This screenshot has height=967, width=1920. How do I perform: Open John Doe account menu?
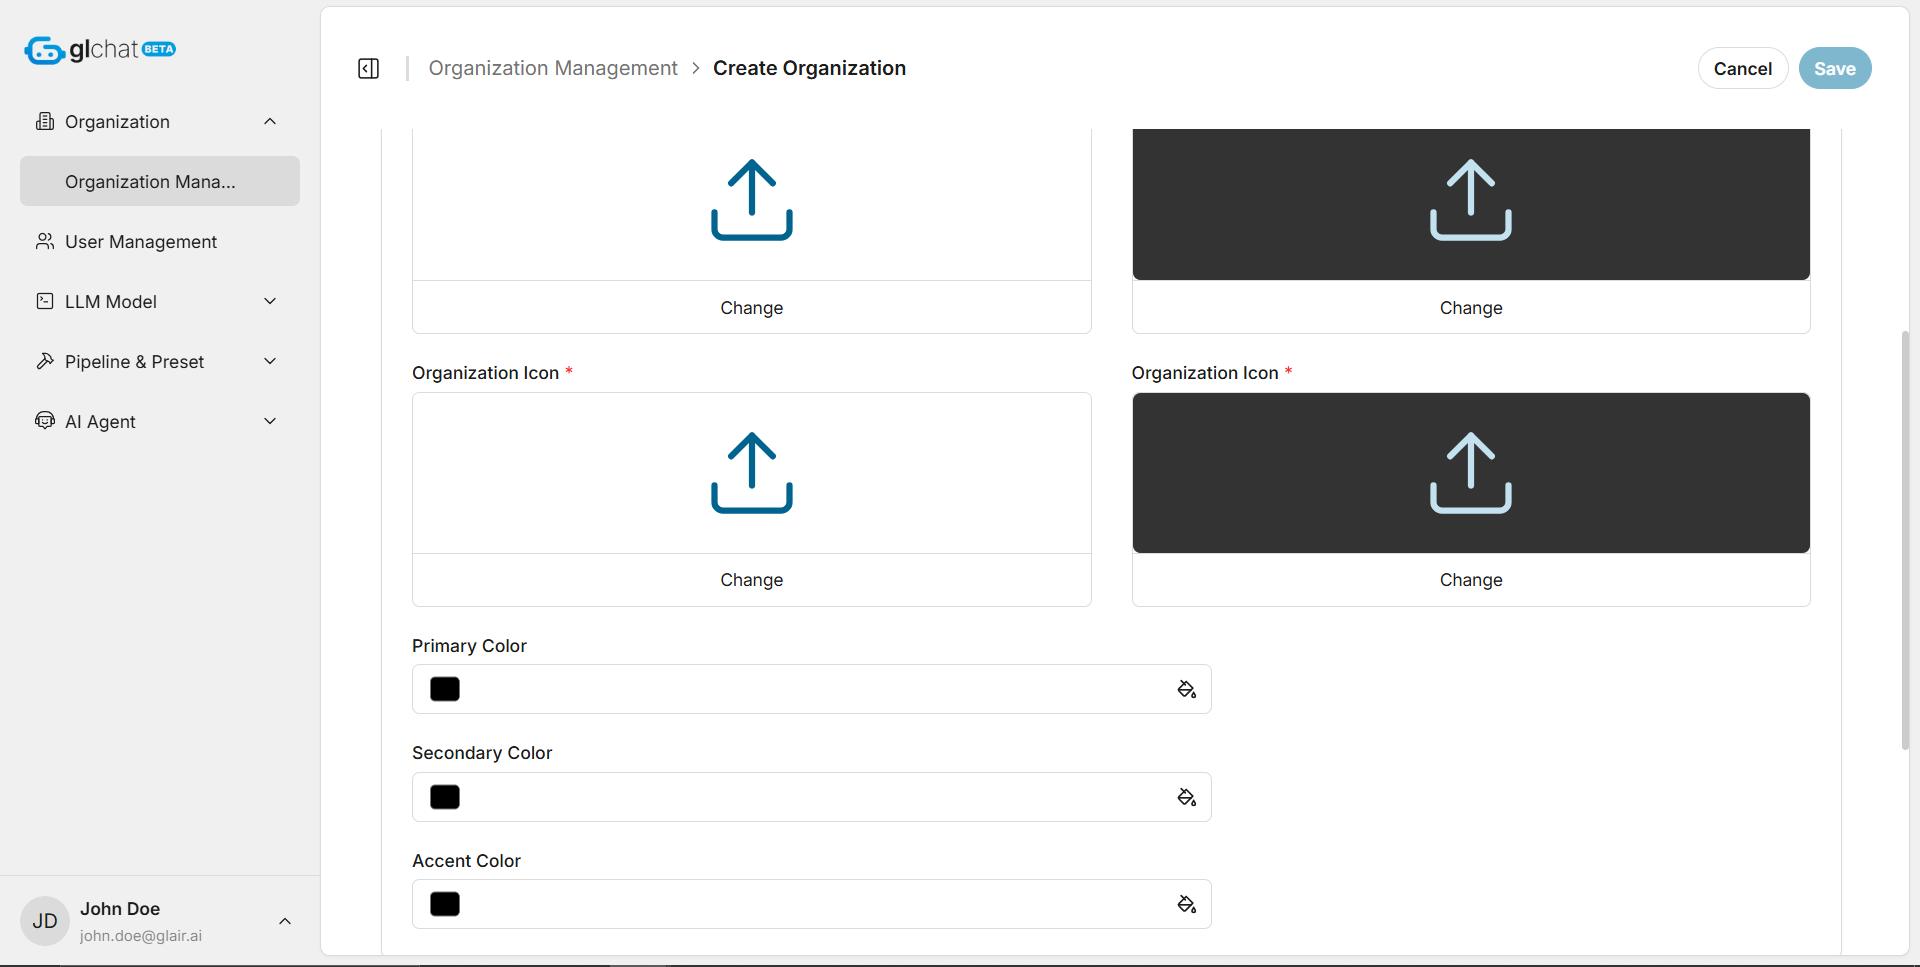click(x=284, y=921)
